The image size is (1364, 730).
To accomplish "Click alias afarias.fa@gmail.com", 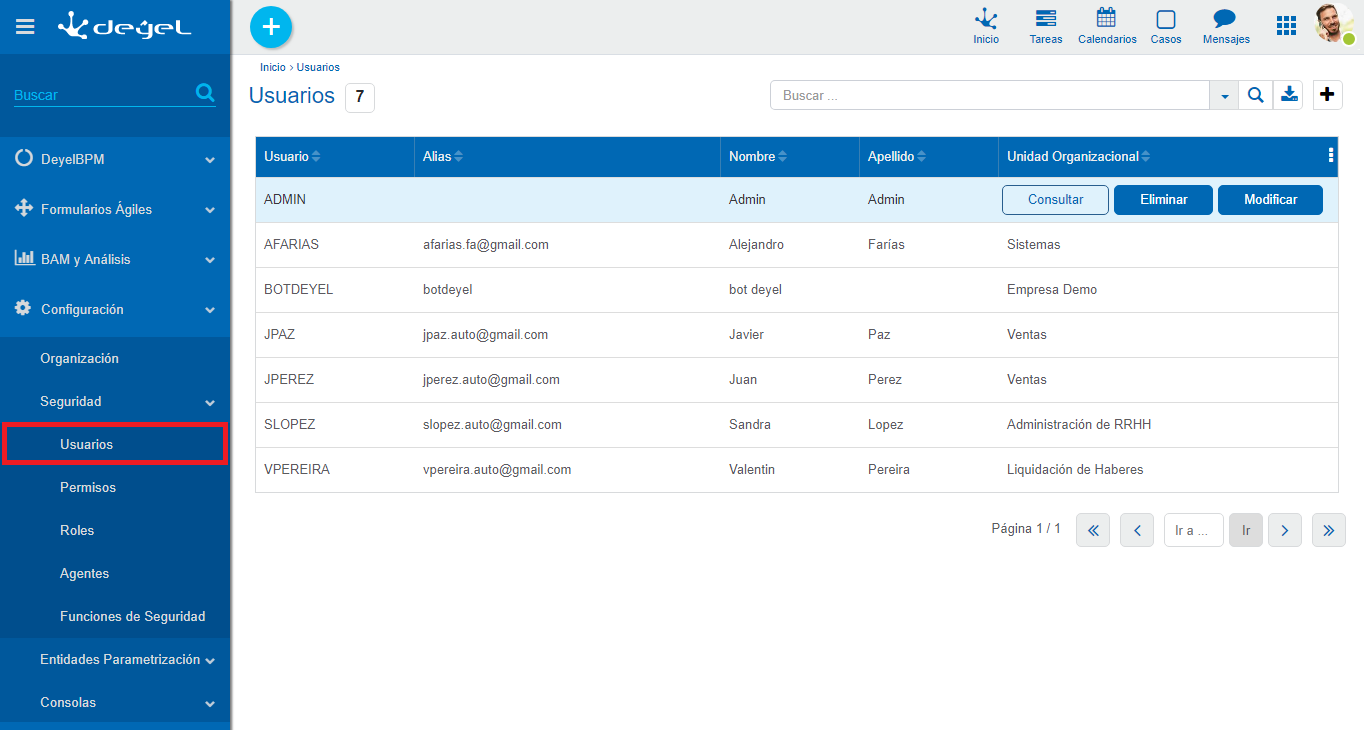I will [x=485, y=245].
